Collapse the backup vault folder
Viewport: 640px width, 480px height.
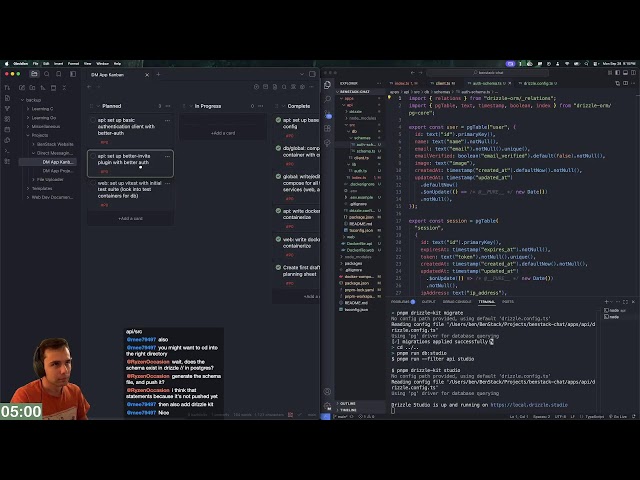click(x=23, y=100)
